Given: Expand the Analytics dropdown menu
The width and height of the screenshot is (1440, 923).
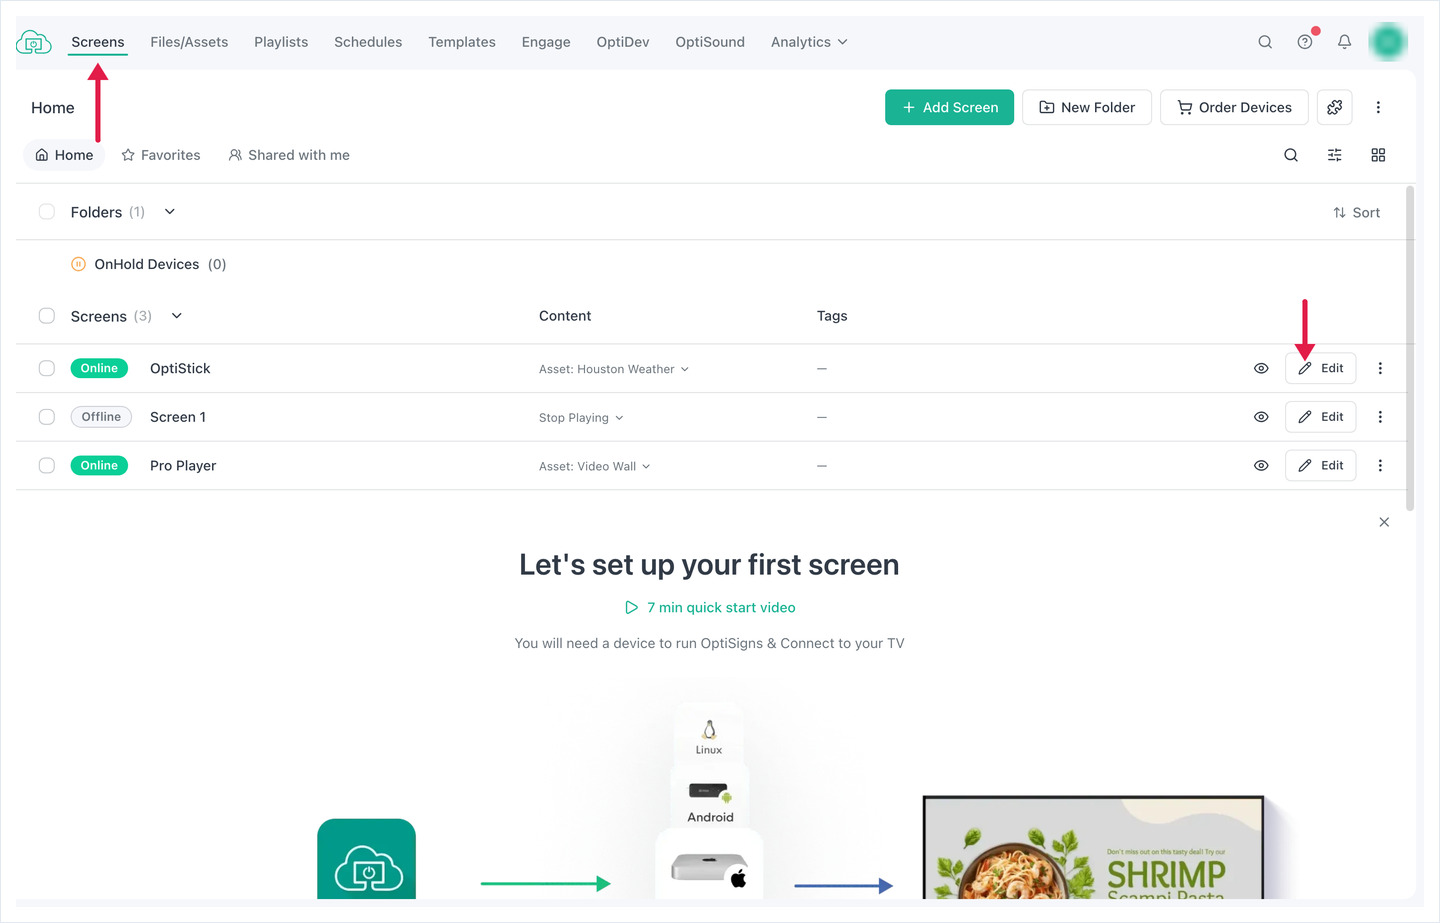Looking at the screenshot, I should pos(809,42).
